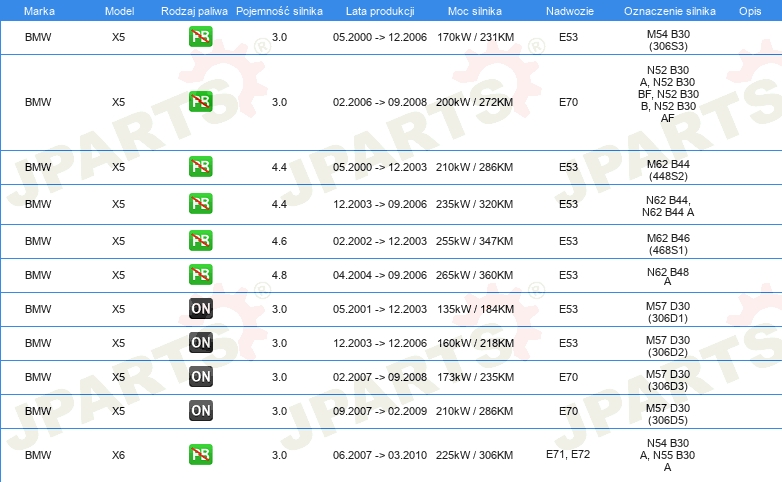Click the ON diesel icon in the 160kW / 218KM row
Screen dimensions: 782x482
point(200,342)
